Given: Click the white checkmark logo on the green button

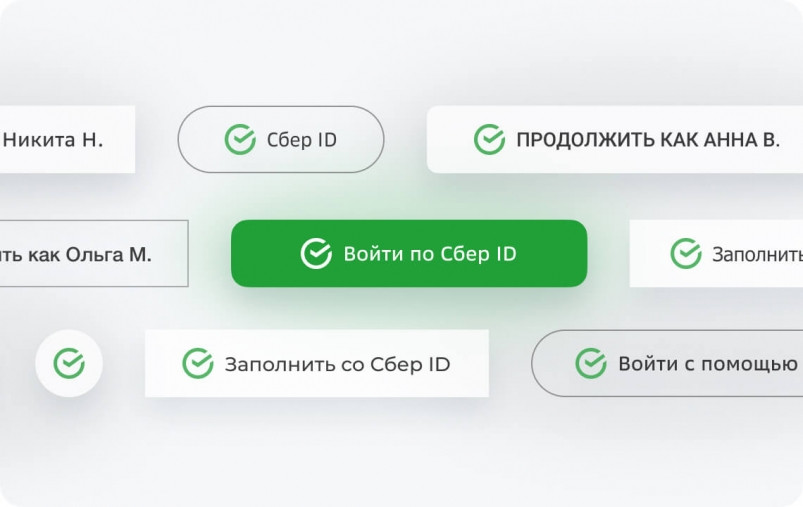Looking at the screenshot, I should pos(316,254).
